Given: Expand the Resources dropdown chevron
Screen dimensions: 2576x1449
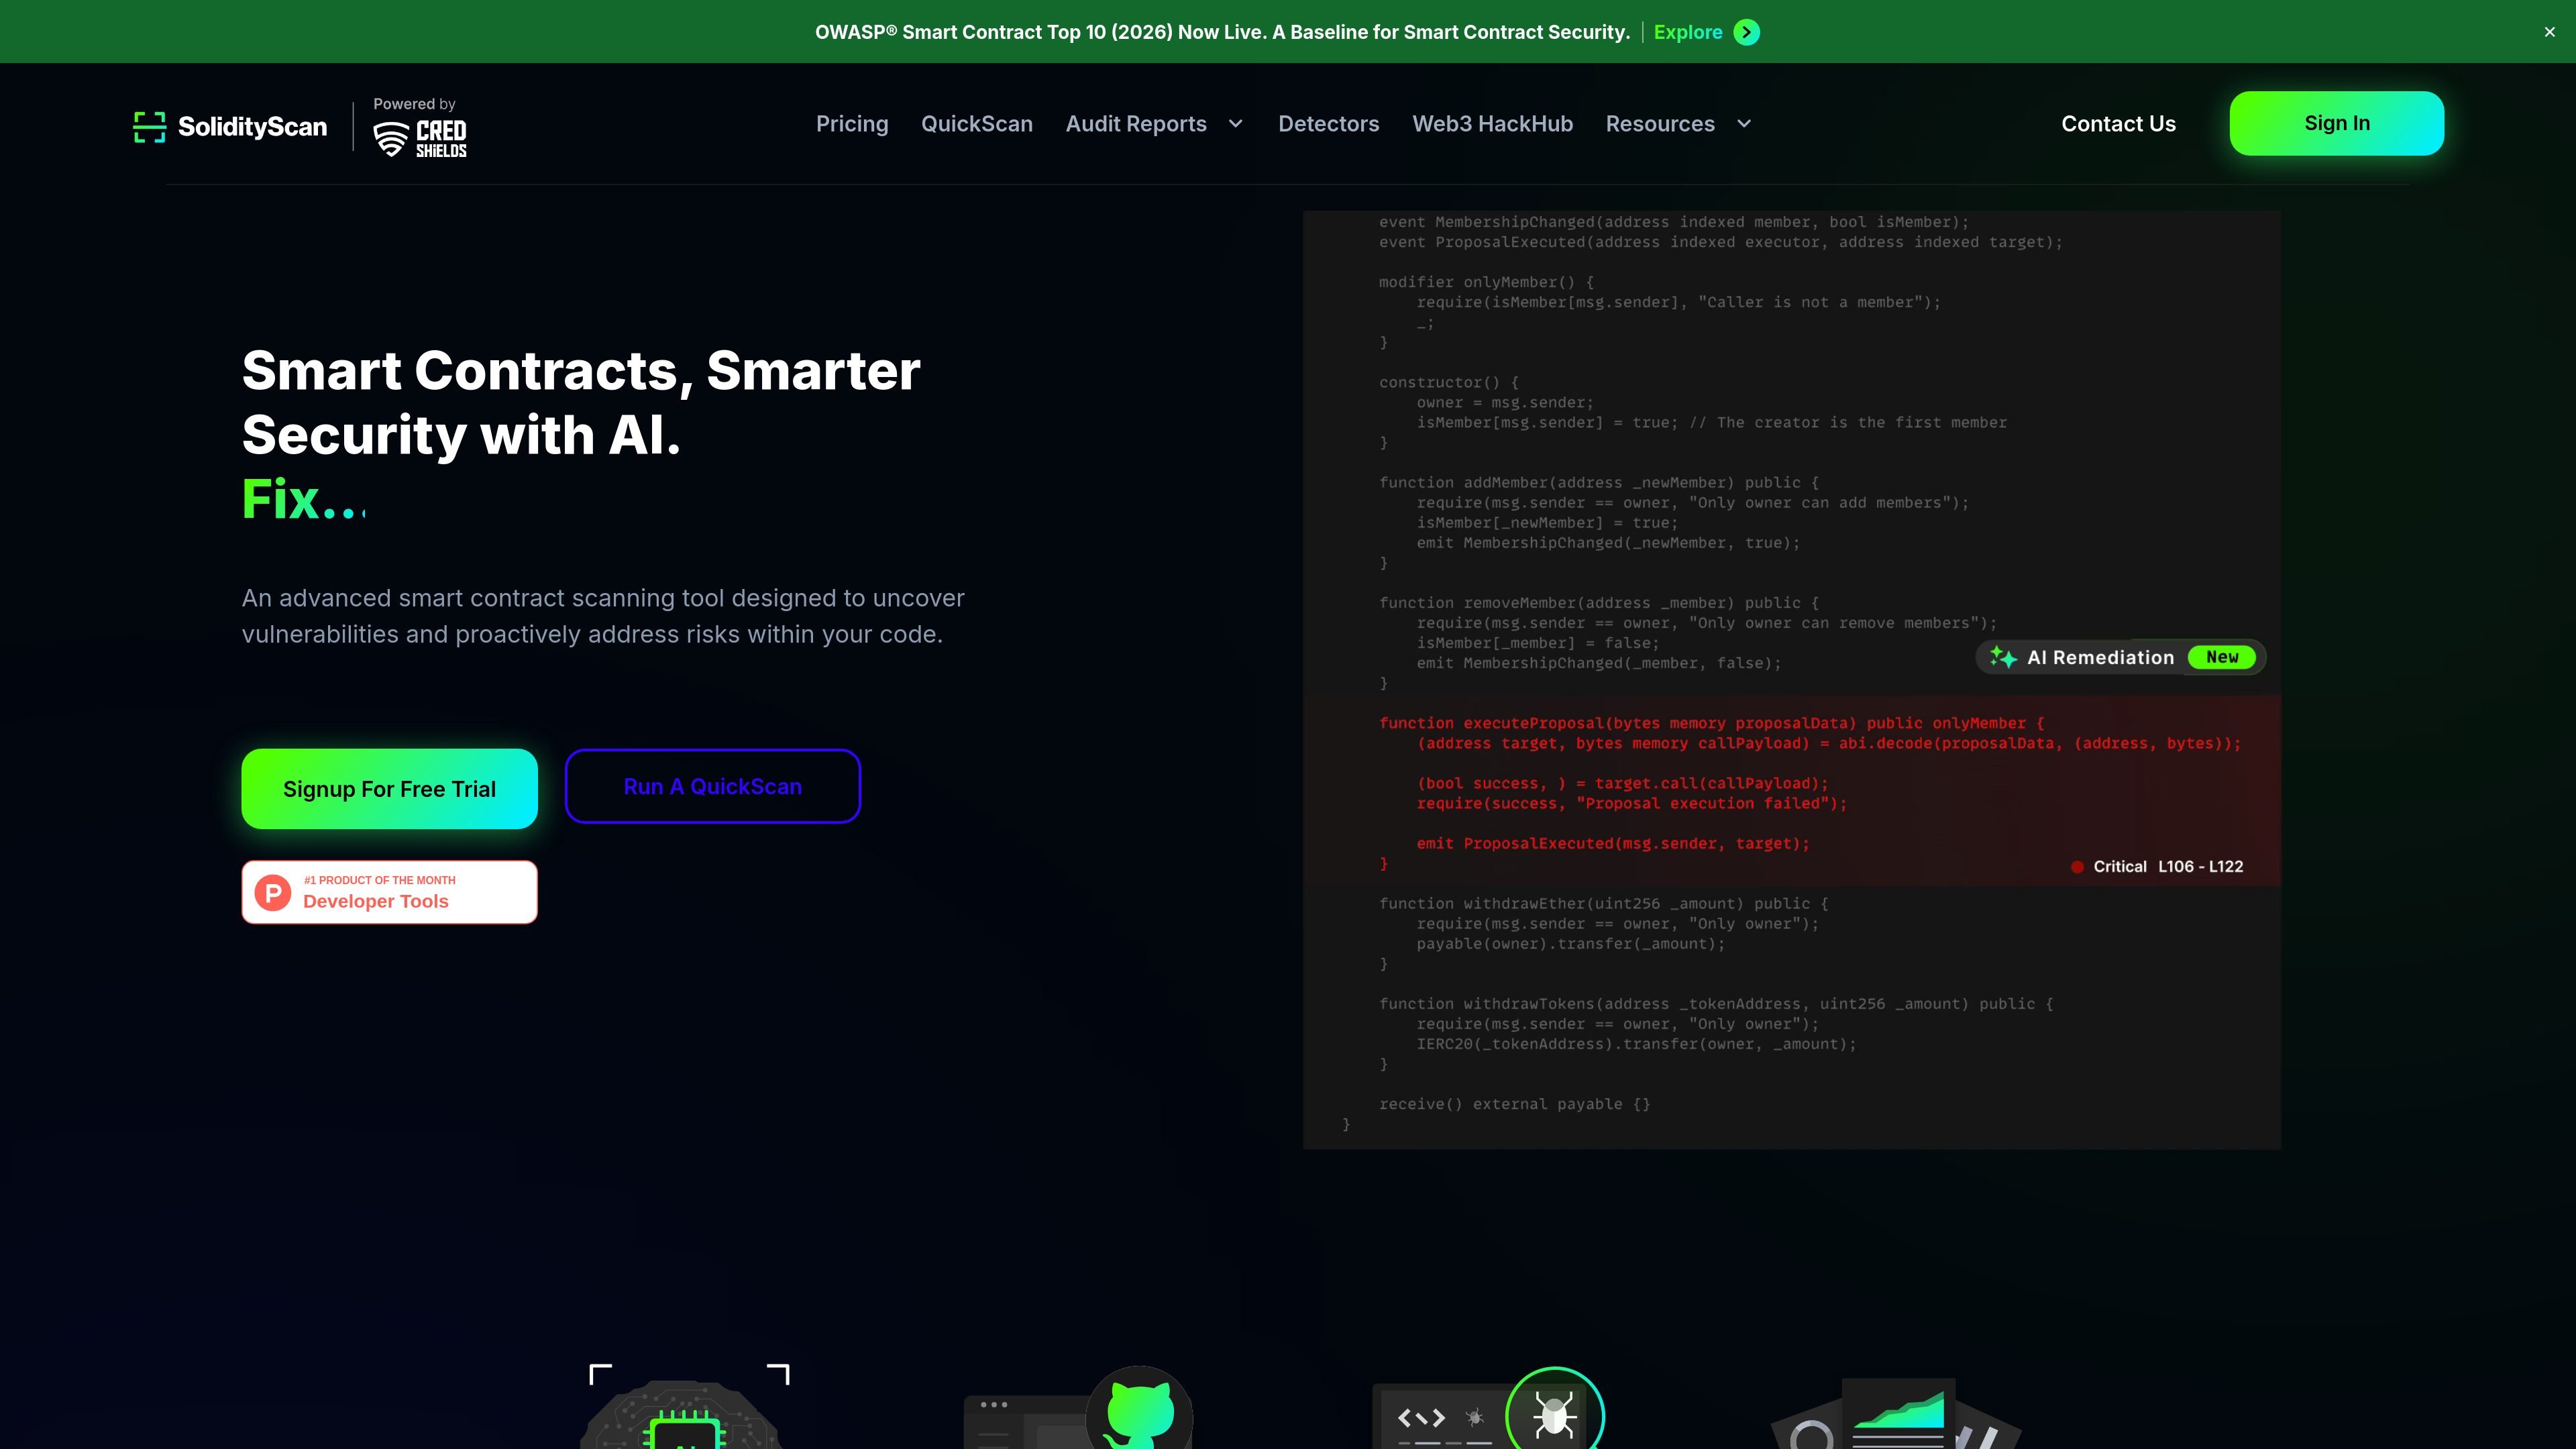Looking at the screenshot, I should (x=1744, y=124).
